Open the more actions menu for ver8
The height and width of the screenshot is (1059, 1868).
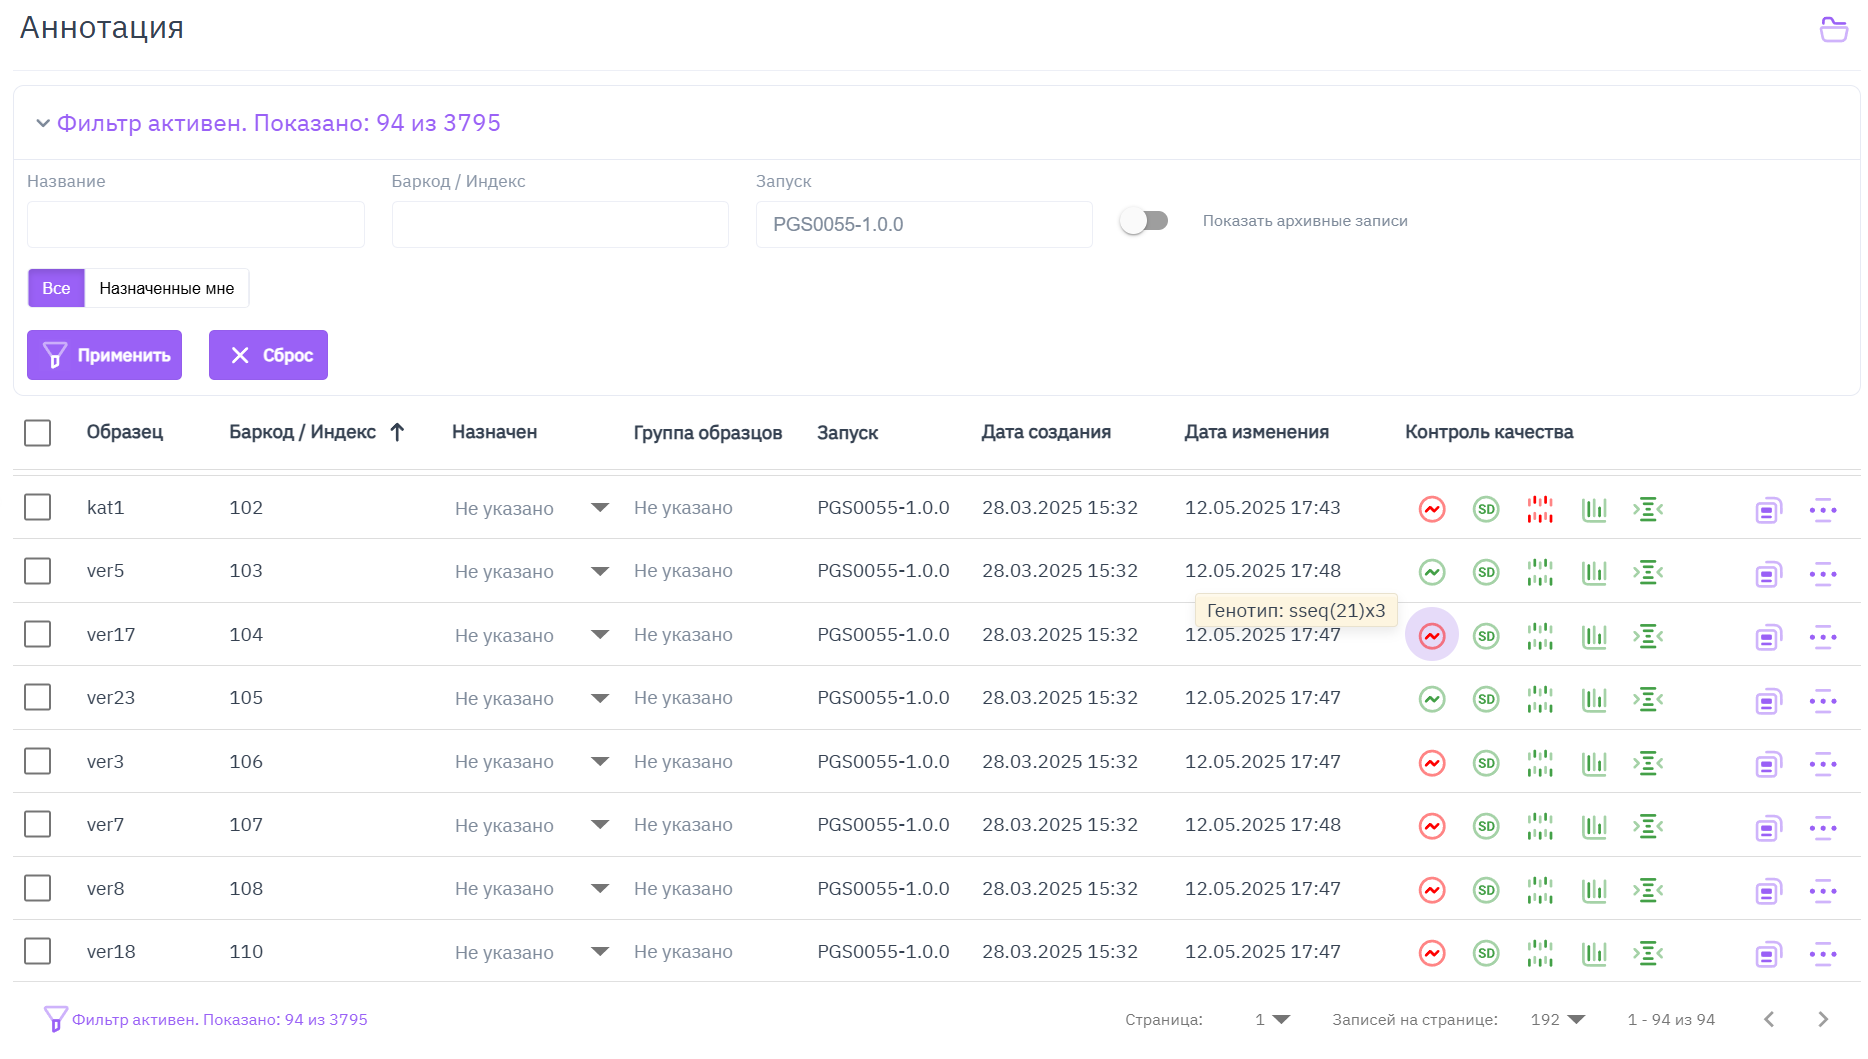coord(1822,890)
